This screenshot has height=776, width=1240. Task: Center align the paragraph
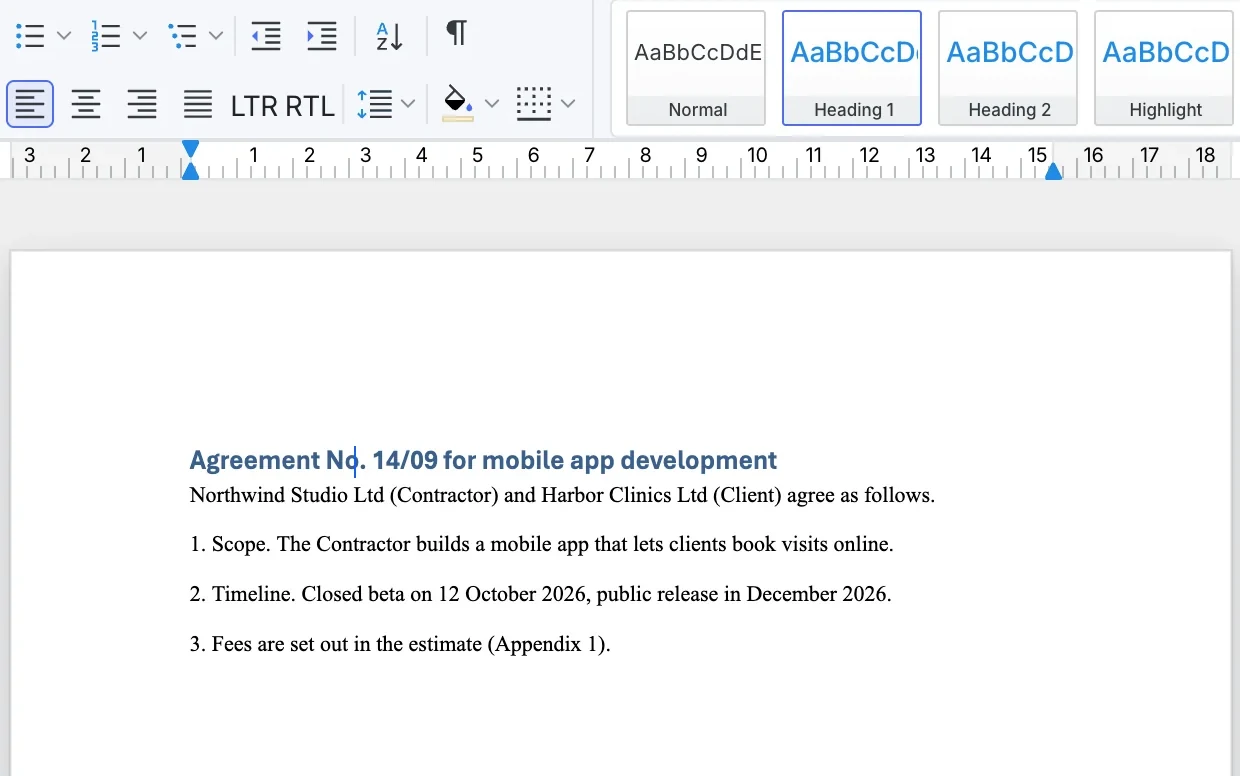point(86,104)
